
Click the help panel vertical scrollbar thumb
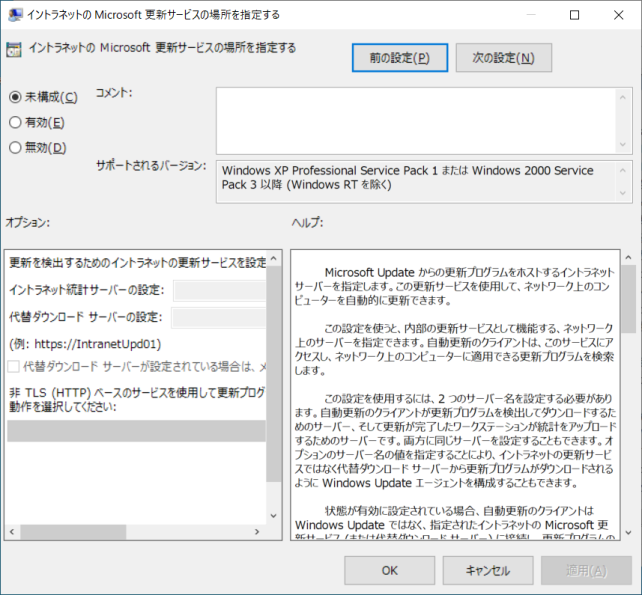click(628, 299)
